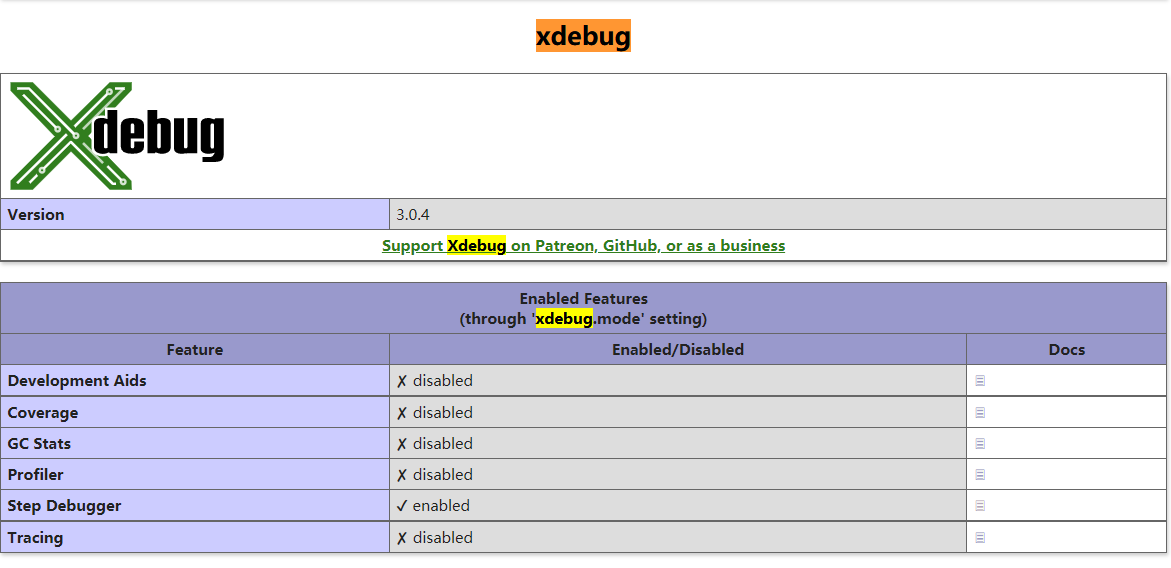The width and height of the screenshot is (1171, 568).
Task: Click the disabled status for Tracing
Action: coord(435,537)
